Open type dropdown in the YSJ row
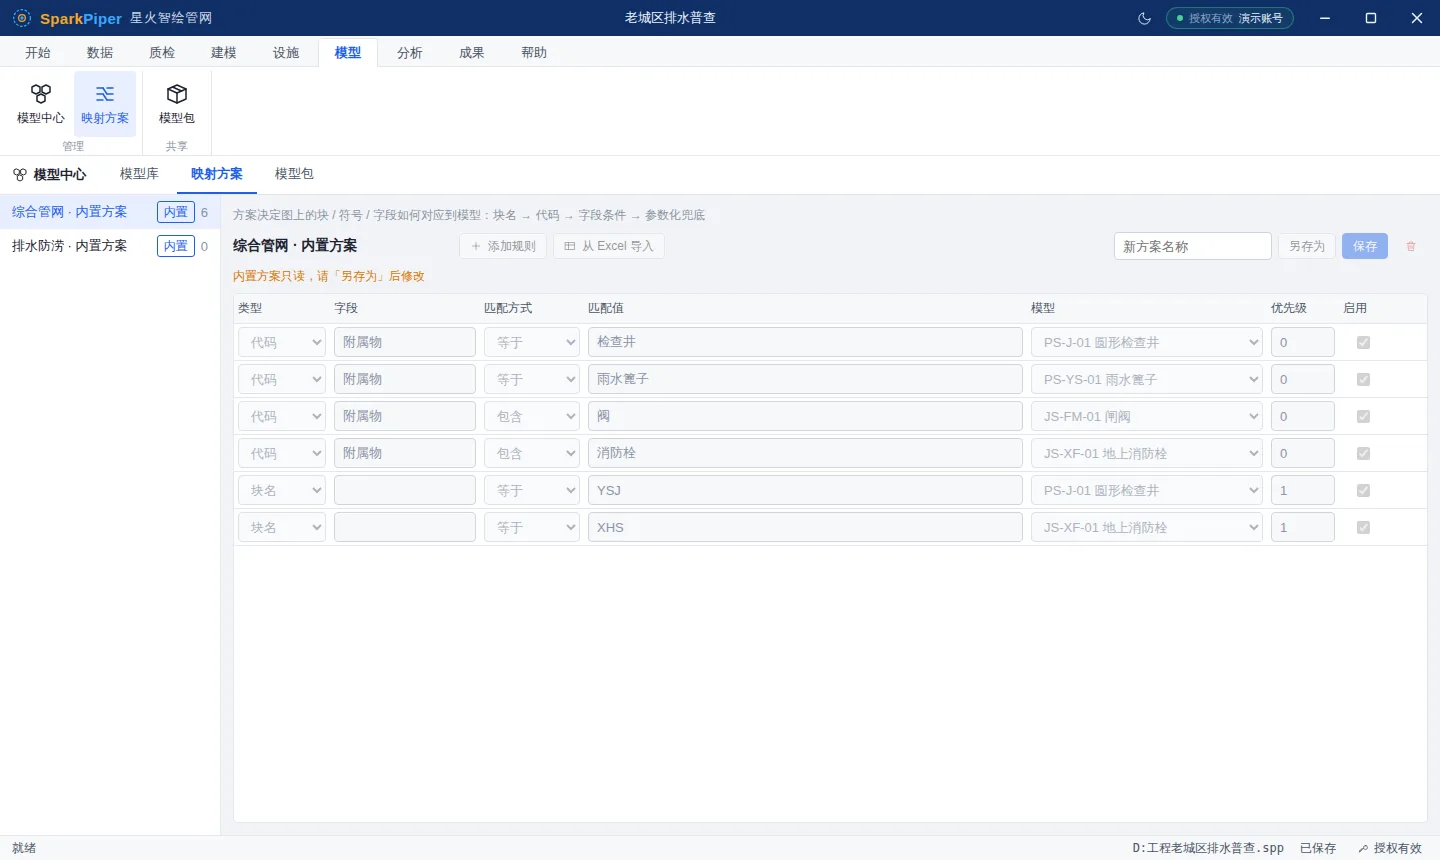 [x=282, y=490]
